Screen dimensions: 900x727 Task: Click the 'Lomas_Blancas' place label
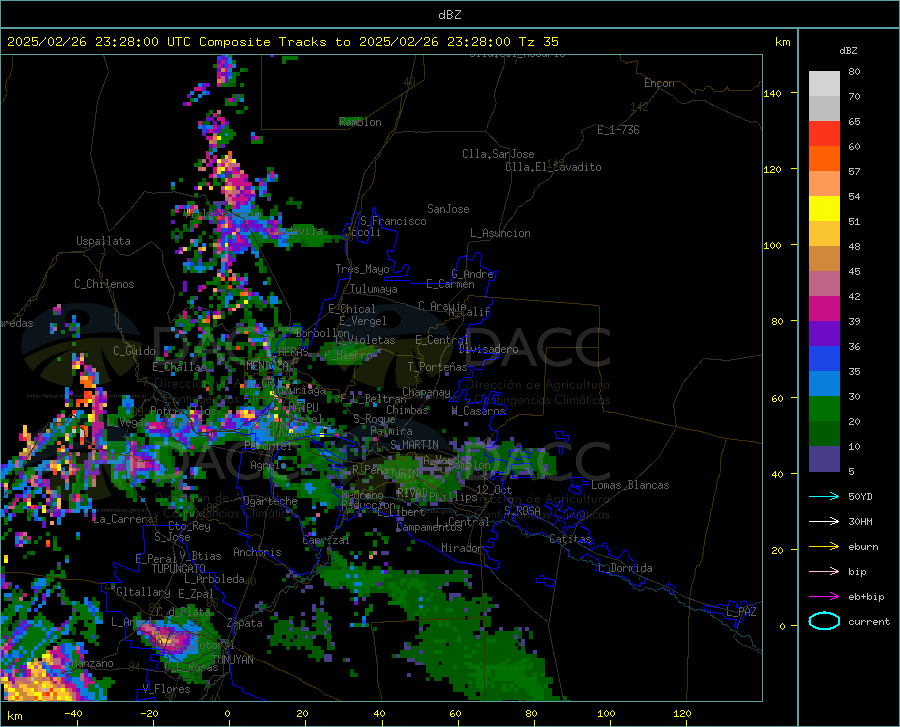click(630, 485)
